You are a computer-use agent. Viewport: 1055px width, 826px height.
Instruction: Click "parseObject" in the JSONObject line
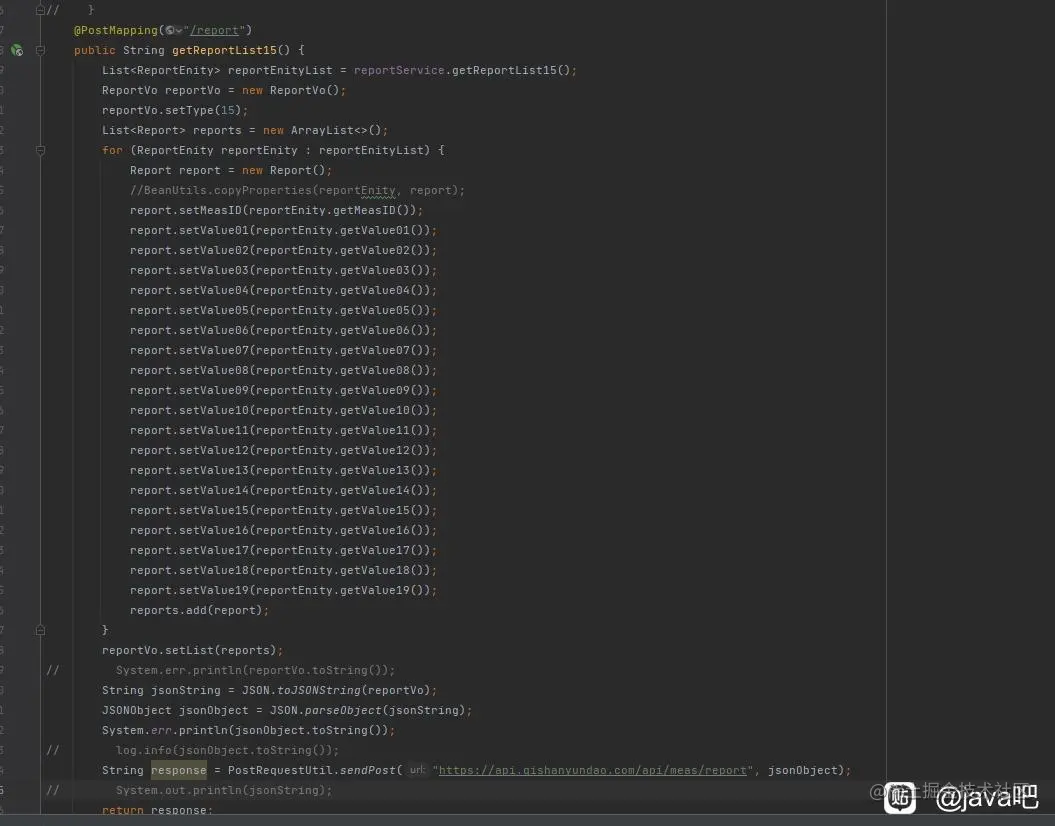pyautogui.click(x=343, y=710)
